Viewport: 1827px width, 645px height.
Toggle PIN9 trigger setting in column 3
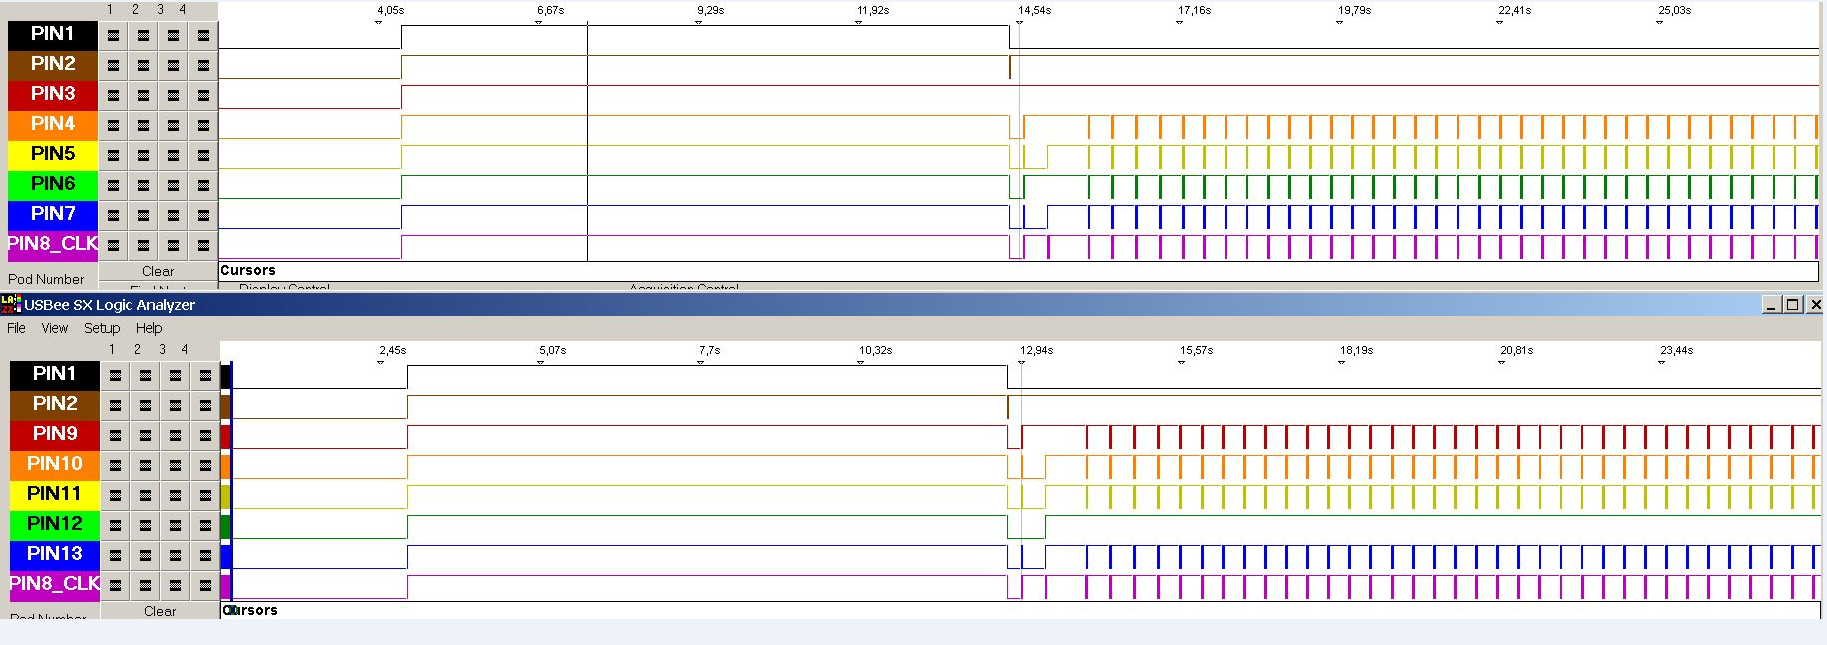click(x=175, y=435)
